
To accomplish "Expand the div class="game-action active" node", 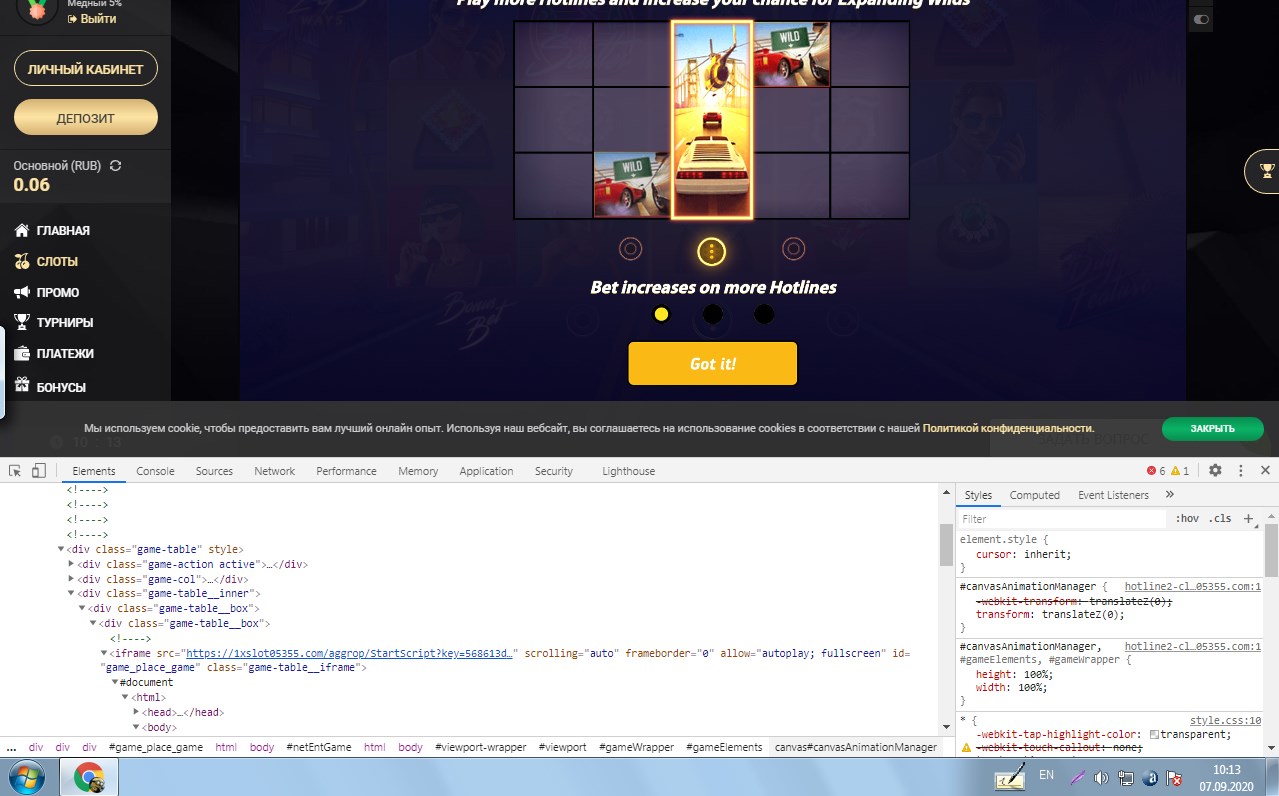I will click(72, 564).
